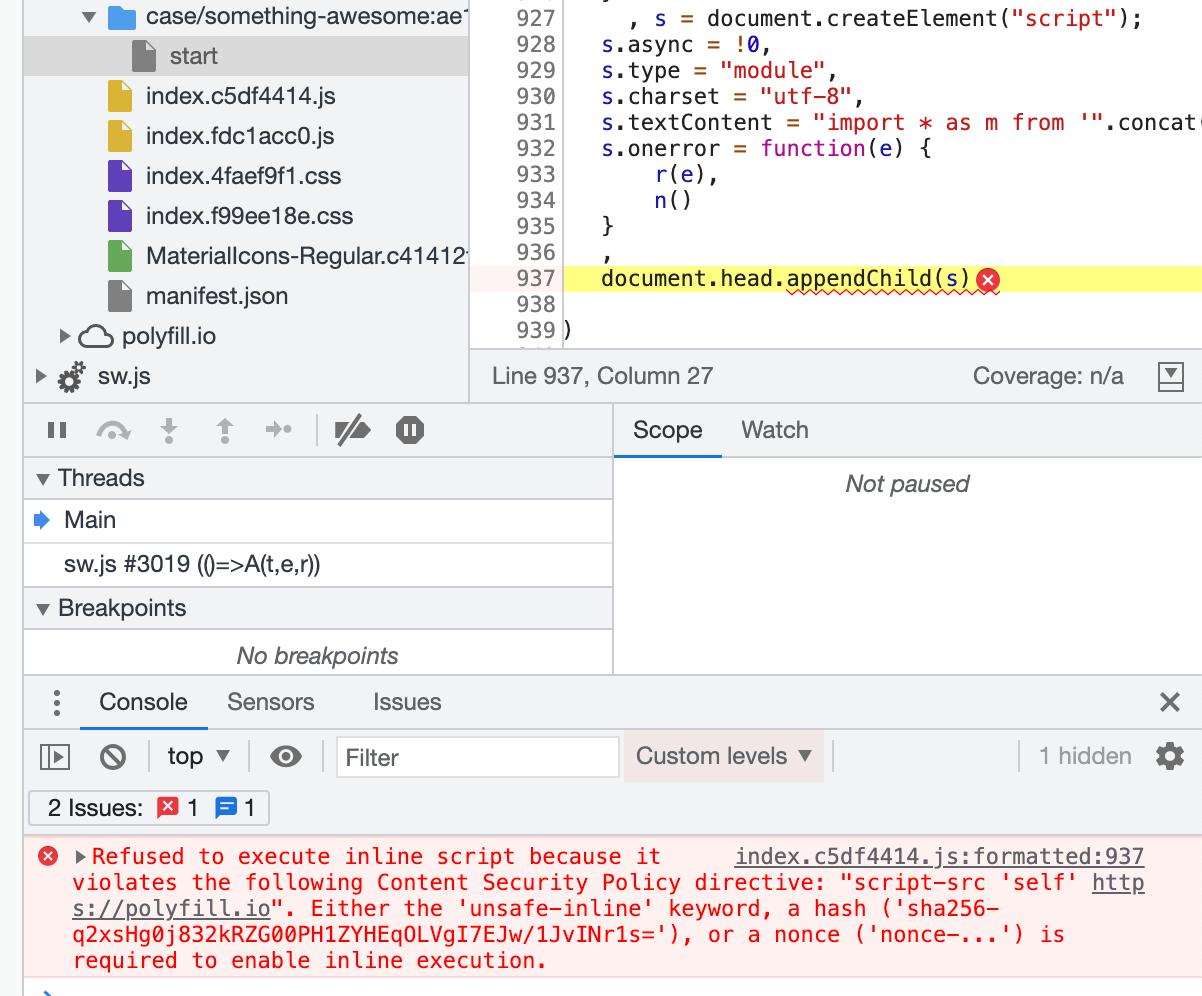1202x996 pixels.
Task: Open the file icon of start
Action: [145, 56]
